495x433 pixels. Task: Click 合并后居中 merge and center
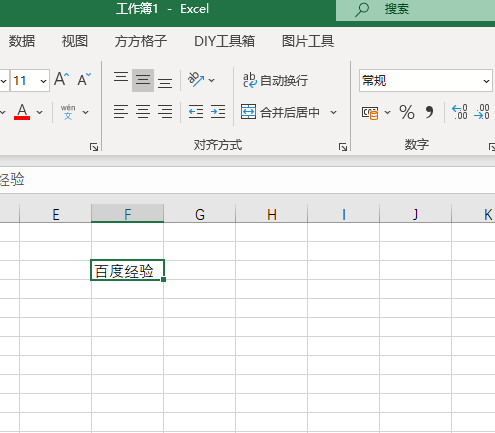tap(281, 112)
